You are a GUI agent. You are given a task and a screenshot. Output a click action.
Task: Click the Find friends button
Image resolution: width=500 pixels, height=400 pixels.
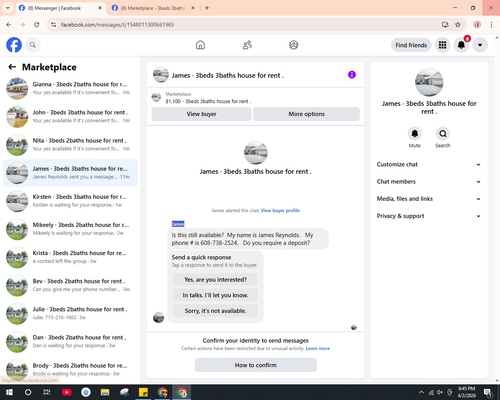tap(411, 45)
